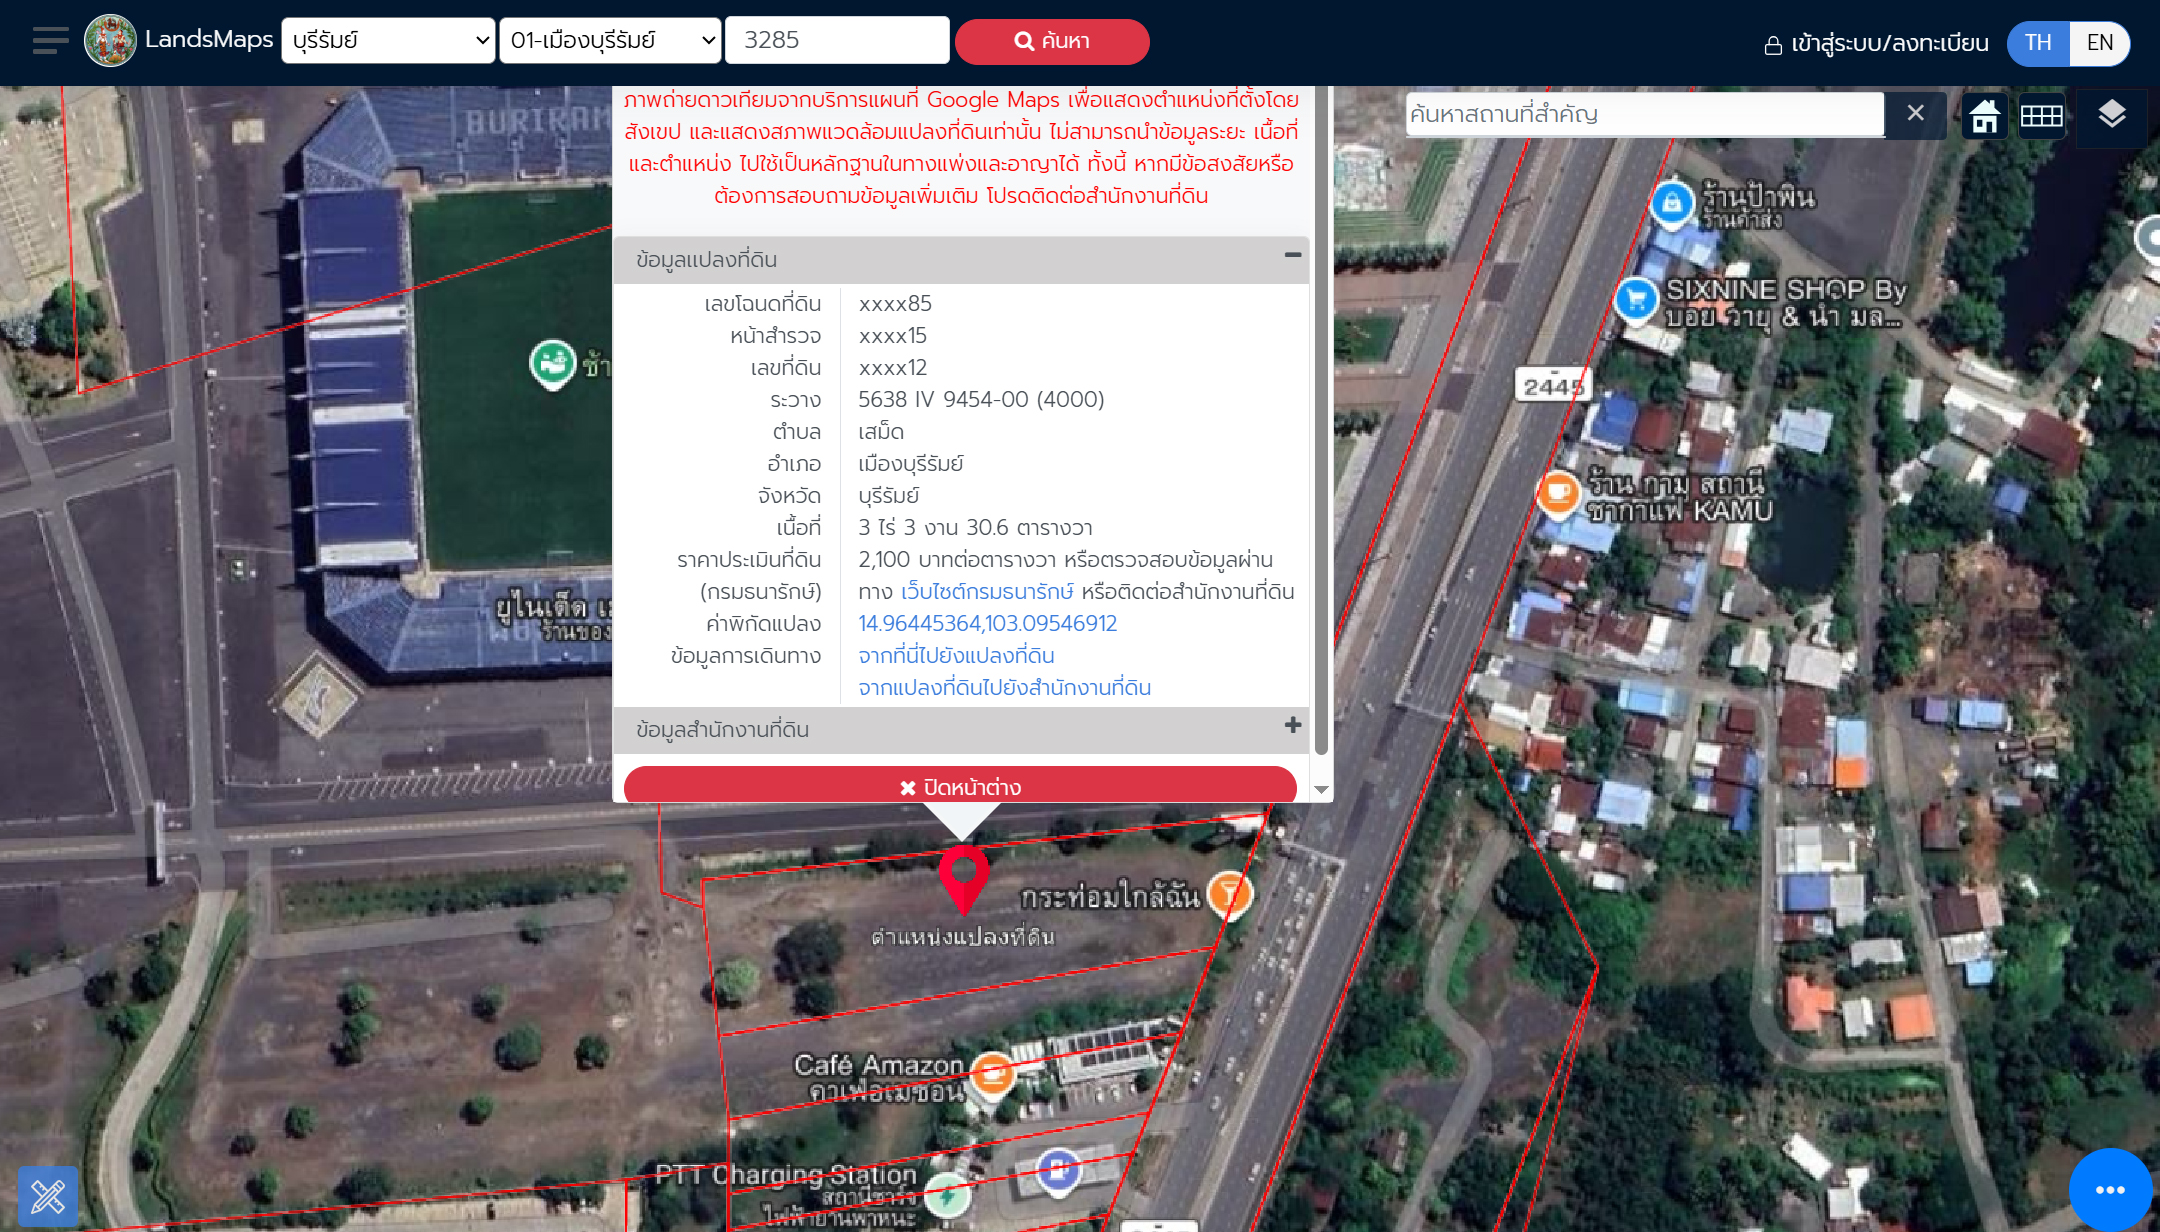The height and width of the screenshot is (1232, 2160).
Task: Click the Café Amazon map marker
Action: tap(992, 1075)
